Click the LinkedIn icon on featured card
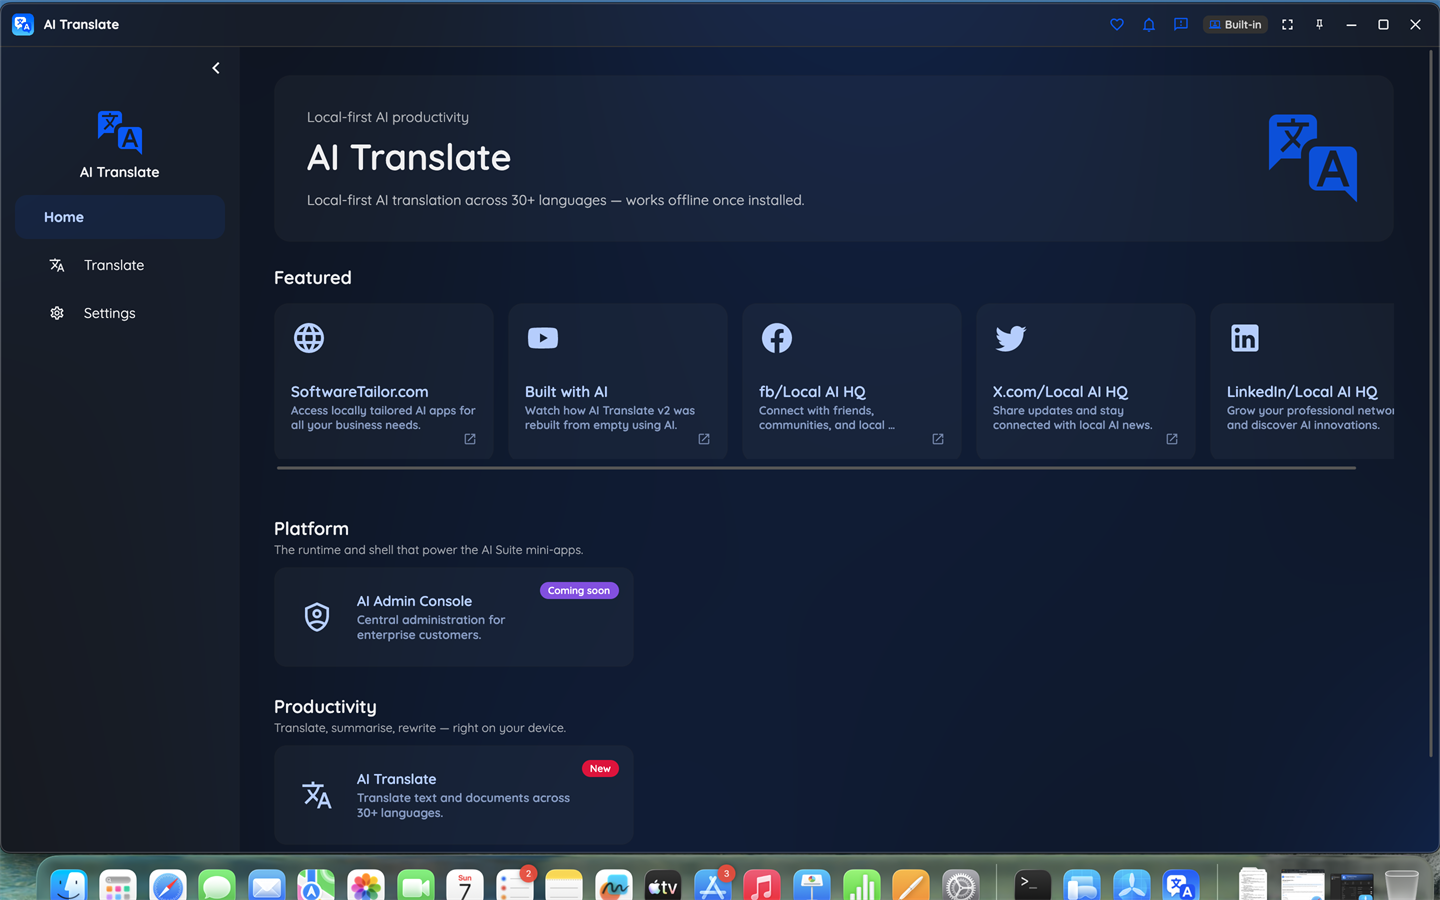Viewport: 1440px width, 900px height. (1245, 338)
